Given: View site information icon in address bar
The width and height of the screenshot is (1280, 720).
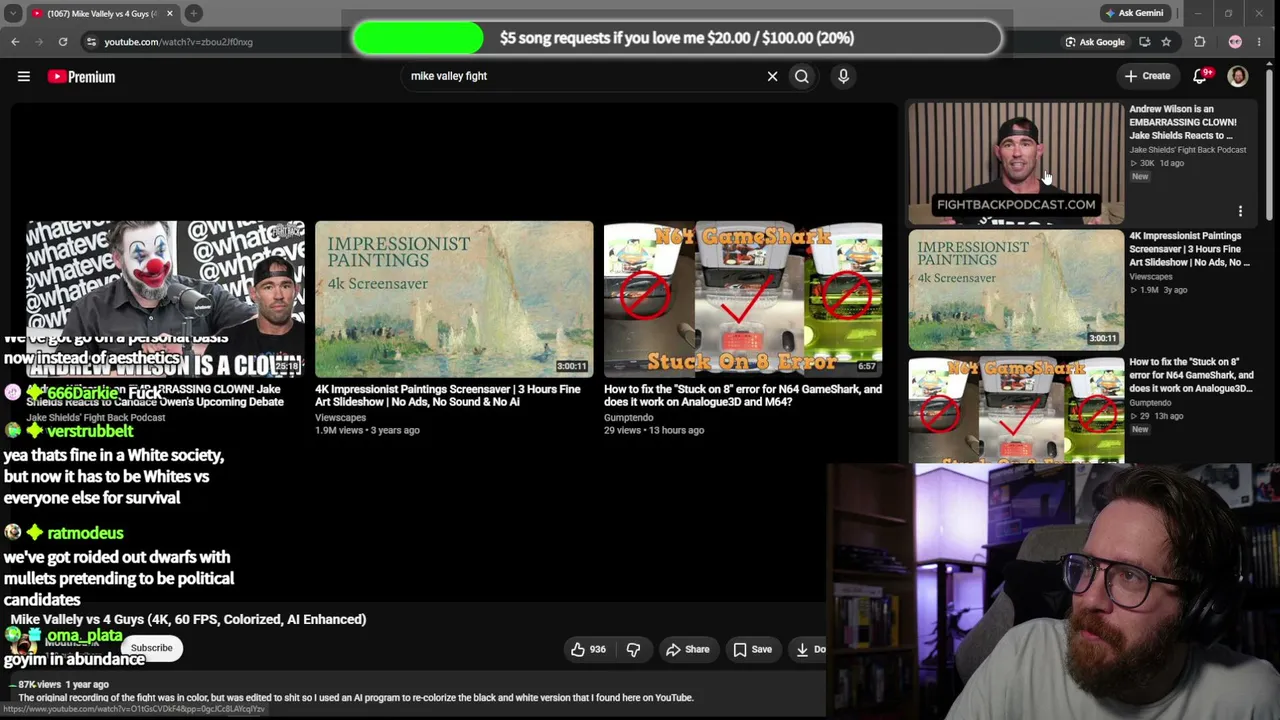Looking at the screenshot, I should (x=91, y=42).
